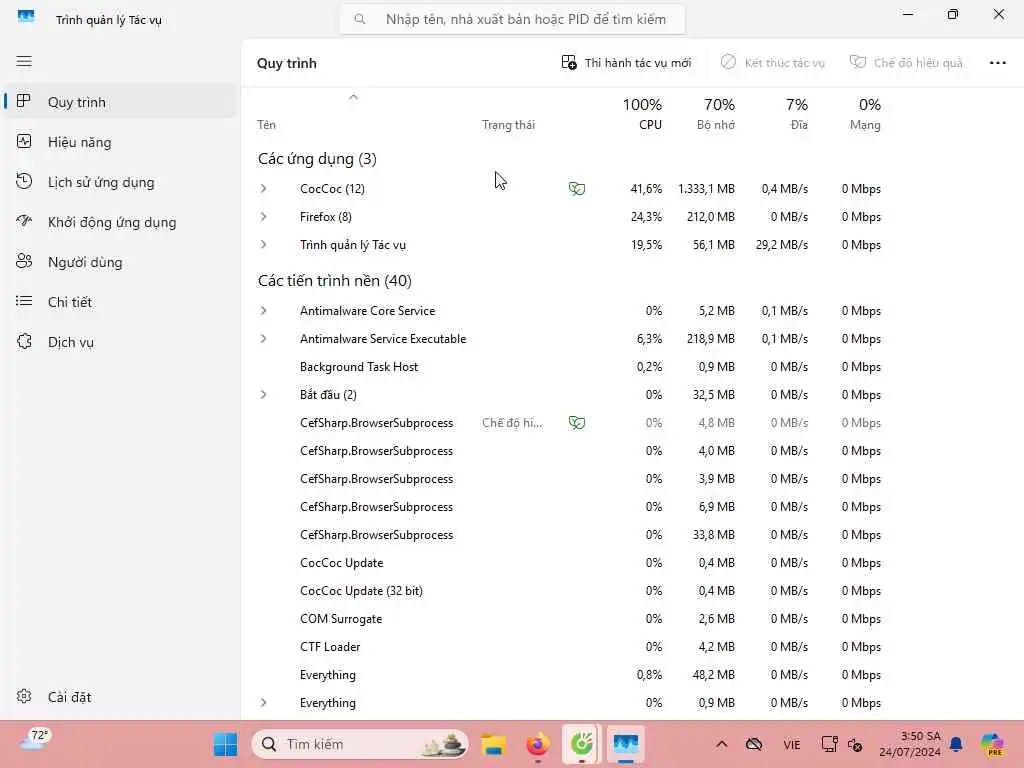Go to Khởi động ứng dụng
Screen dimensions: 1024x768
[121, 222]
